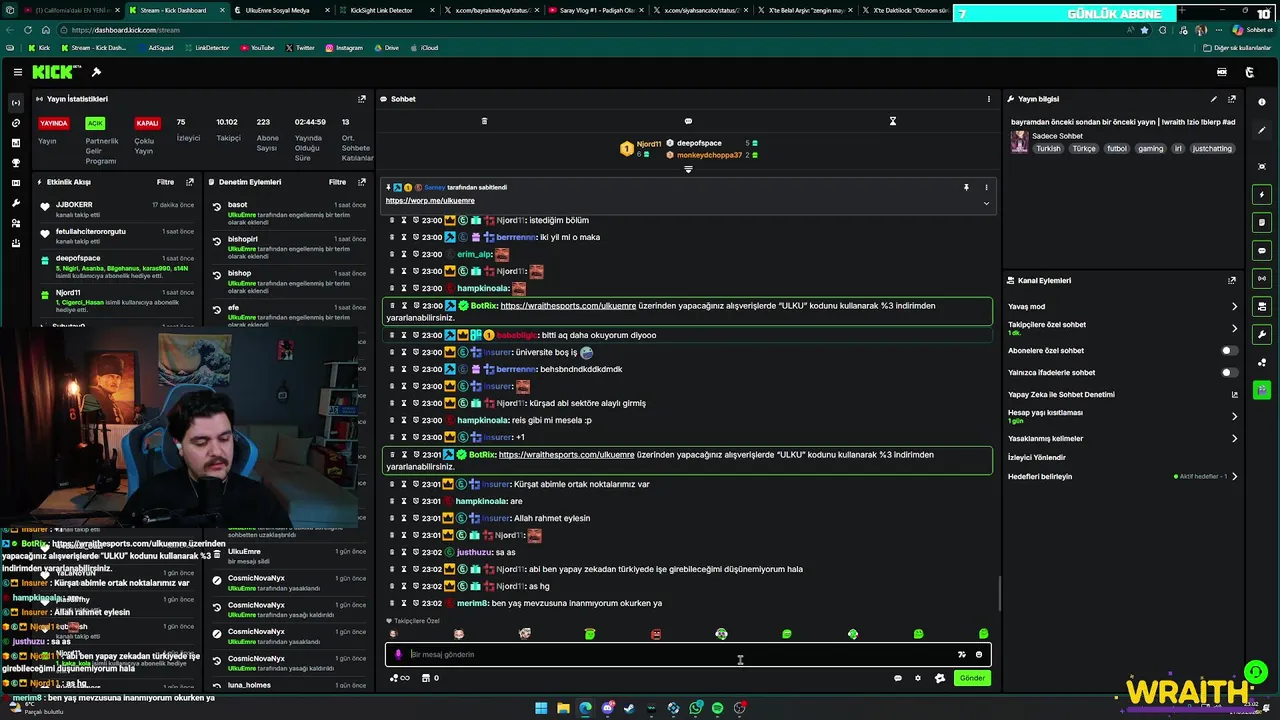
Task: Open the wrench settings icon in left sidebar
Action: [x=15, y=203]
